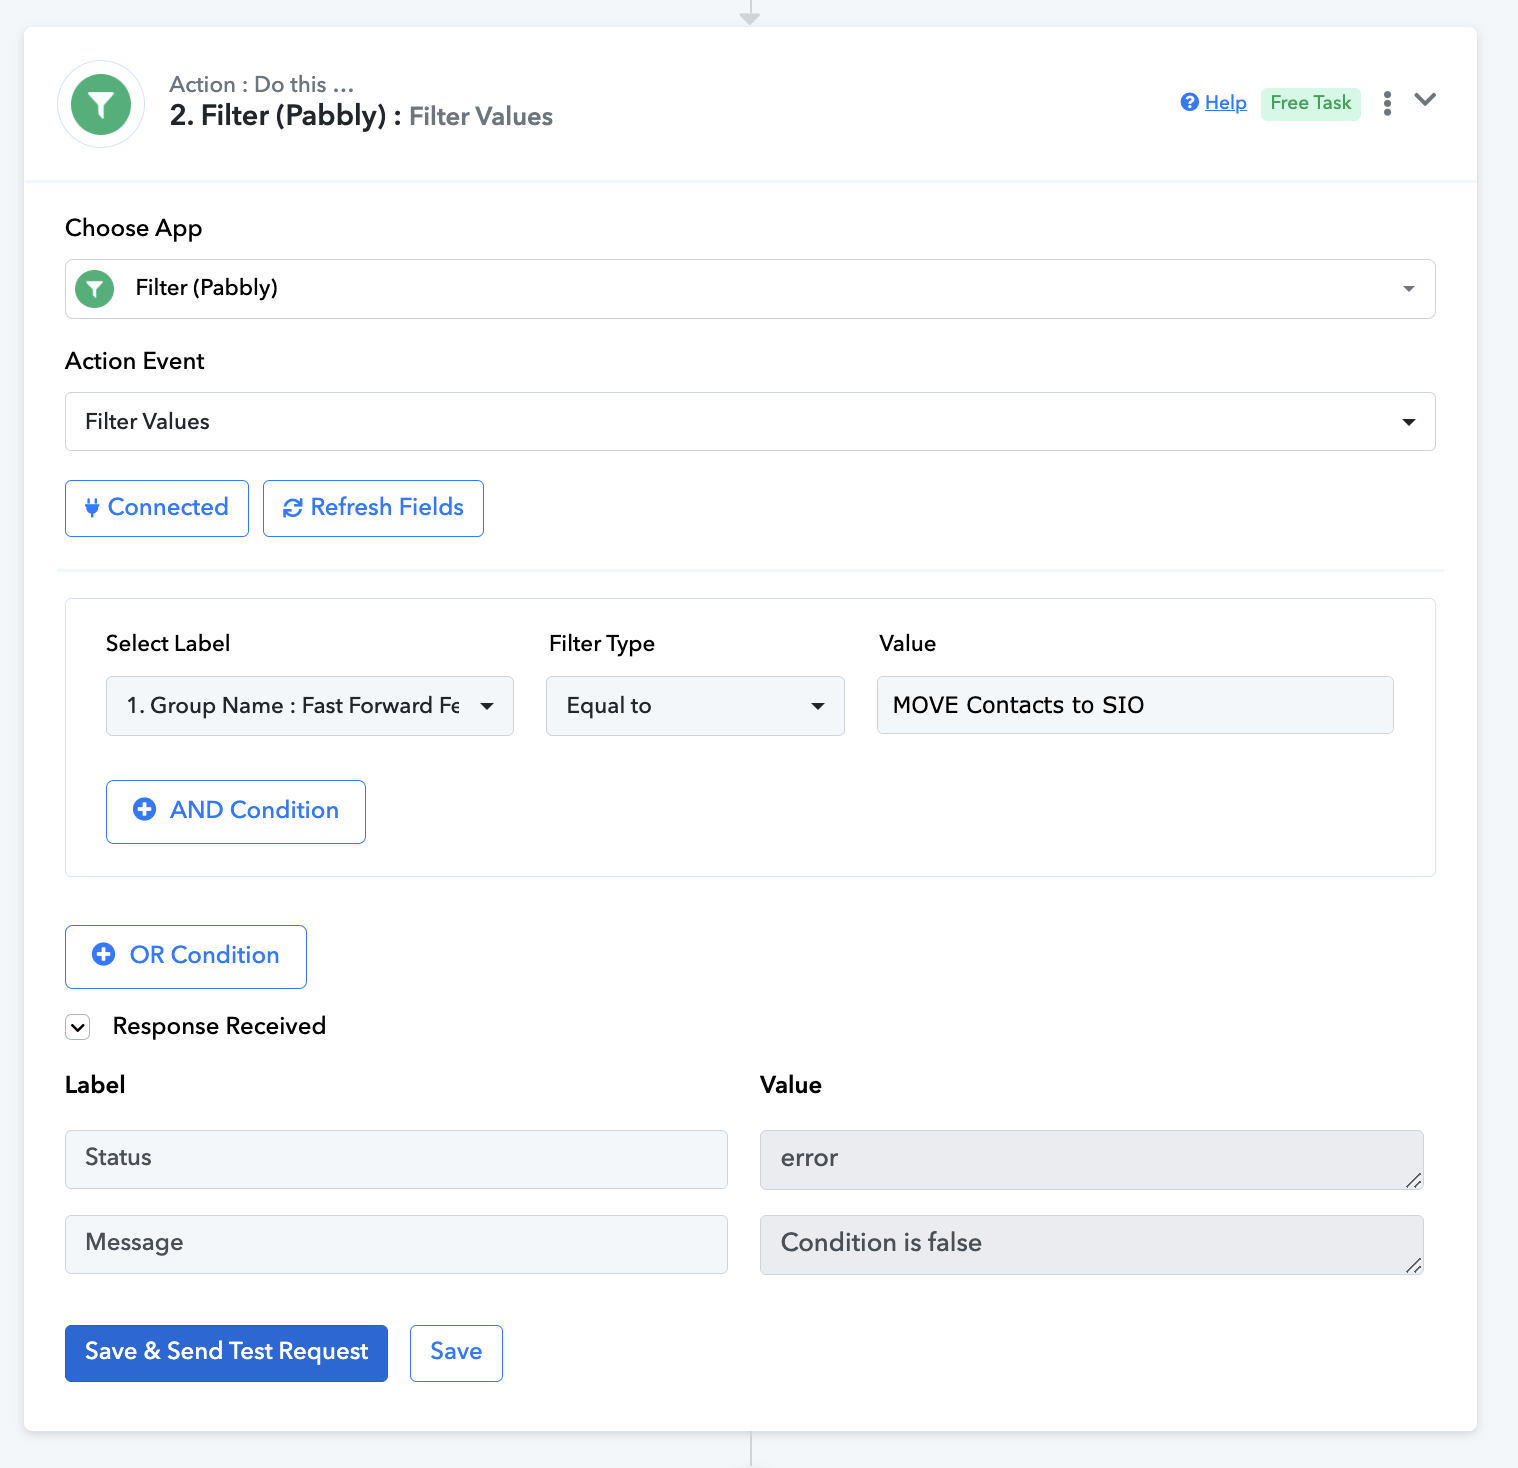This screenshot has width=1518, height=1468.
Task: Click the filter icon in Choose App field
Action: (95, 289)
